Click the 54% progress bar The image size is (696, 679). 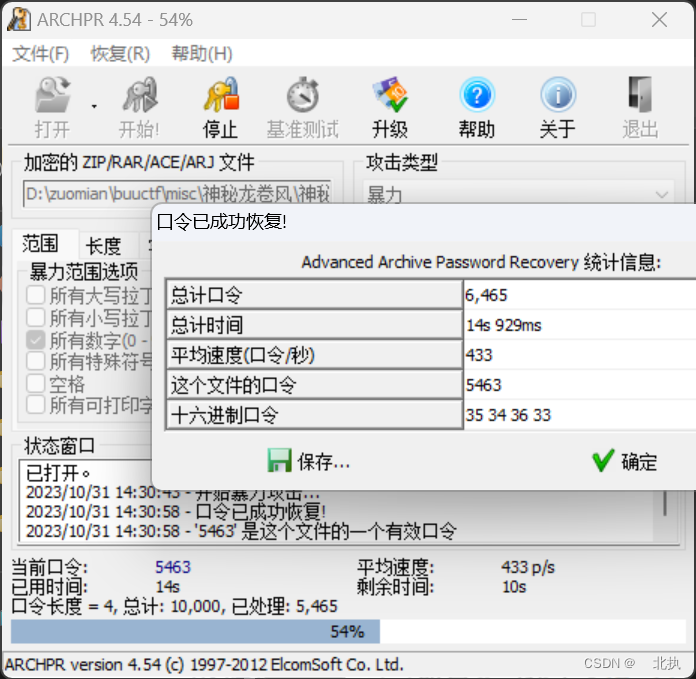[348, 631]
